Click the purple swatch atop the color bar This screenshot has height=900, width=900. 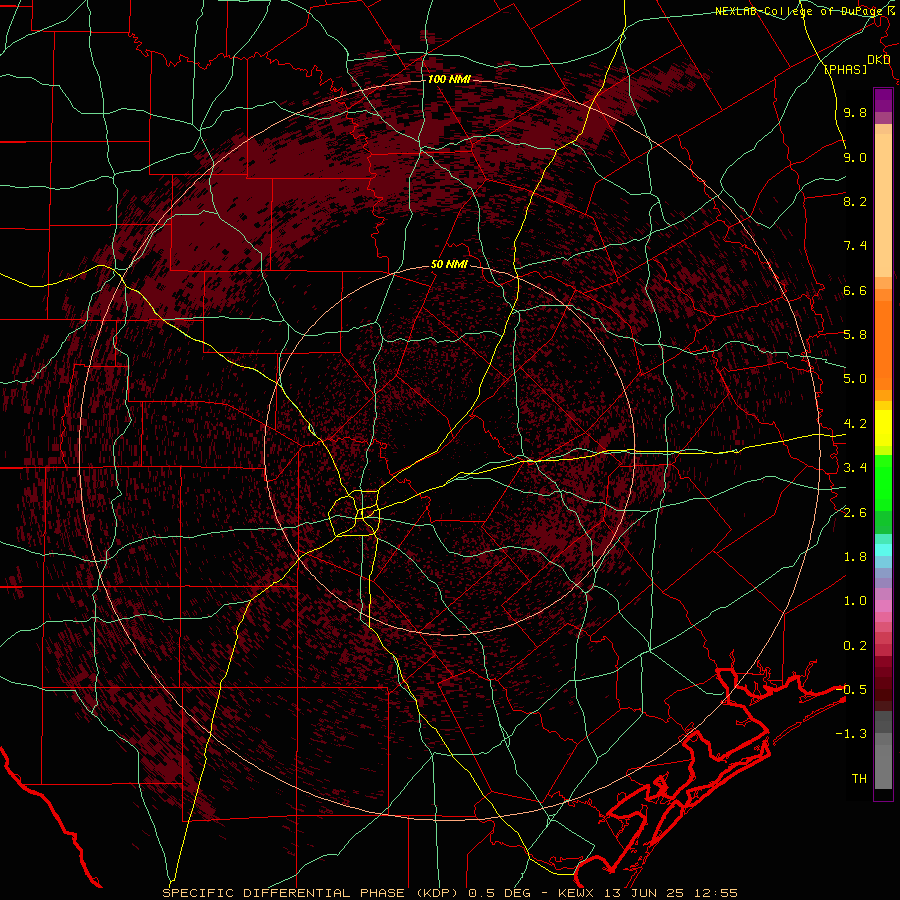tap(883, 100)
